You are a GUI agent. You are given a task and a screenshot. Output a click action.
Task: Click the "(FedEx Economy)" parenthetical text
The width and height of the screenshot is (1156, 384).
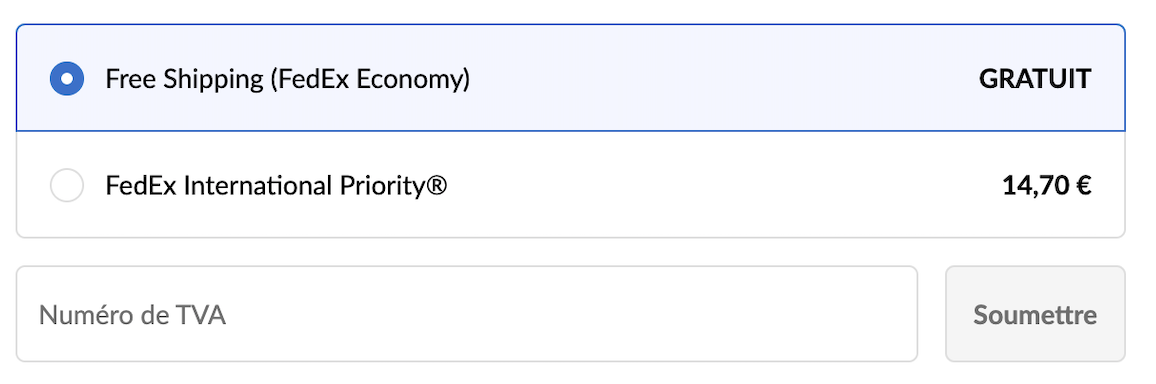point(370,79)
